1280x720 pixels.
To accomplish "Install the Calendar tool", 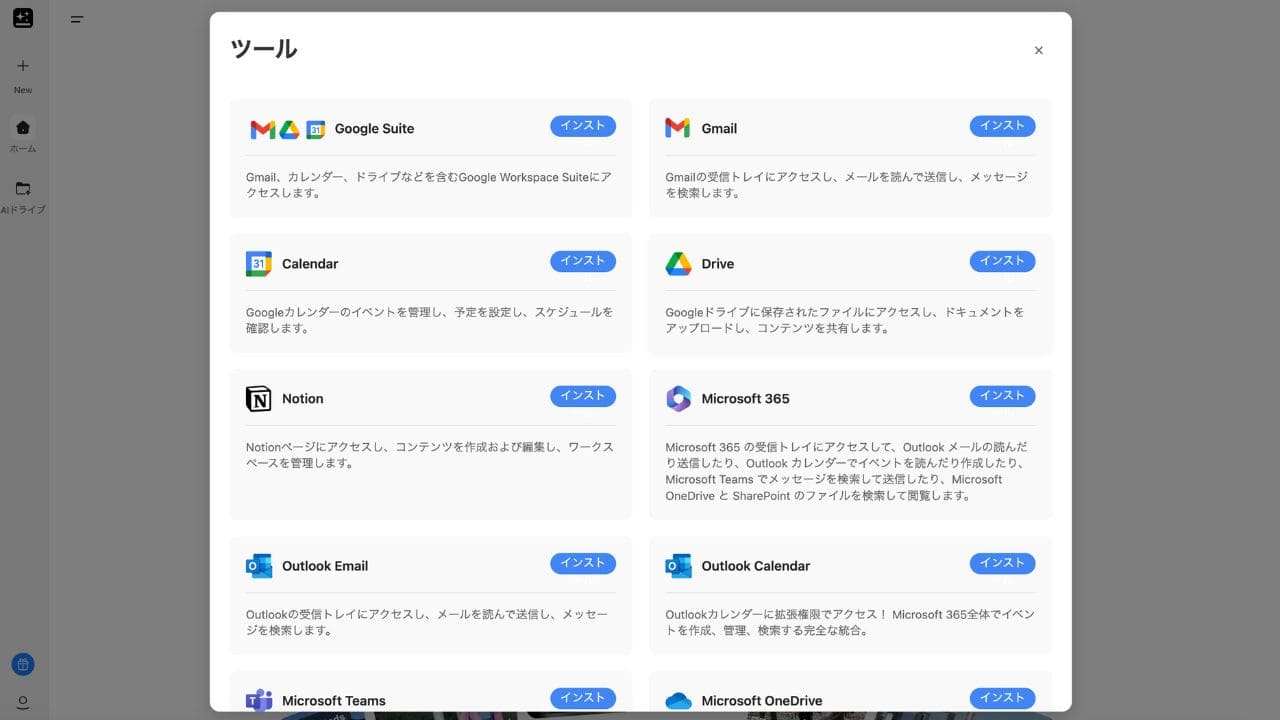I will click(x=583, y=261).
